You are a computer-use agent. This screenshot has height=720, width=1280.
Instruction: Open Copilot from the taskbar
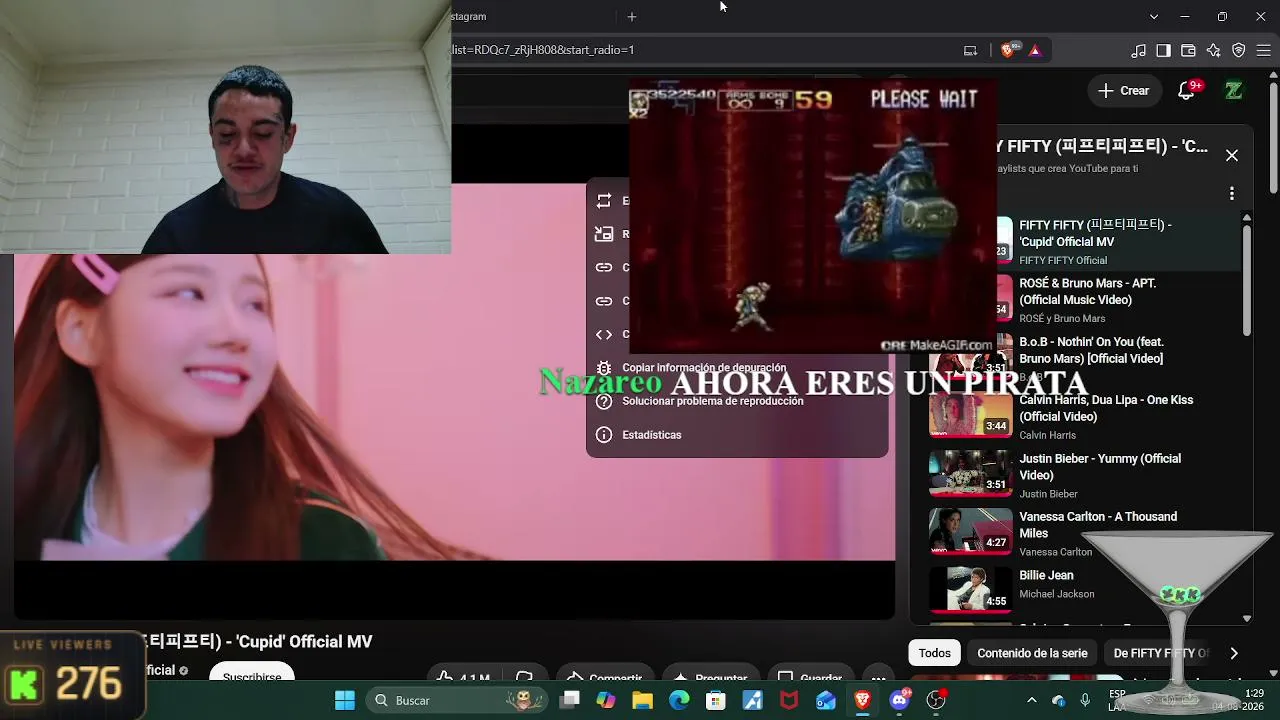(x=606, y=700)
